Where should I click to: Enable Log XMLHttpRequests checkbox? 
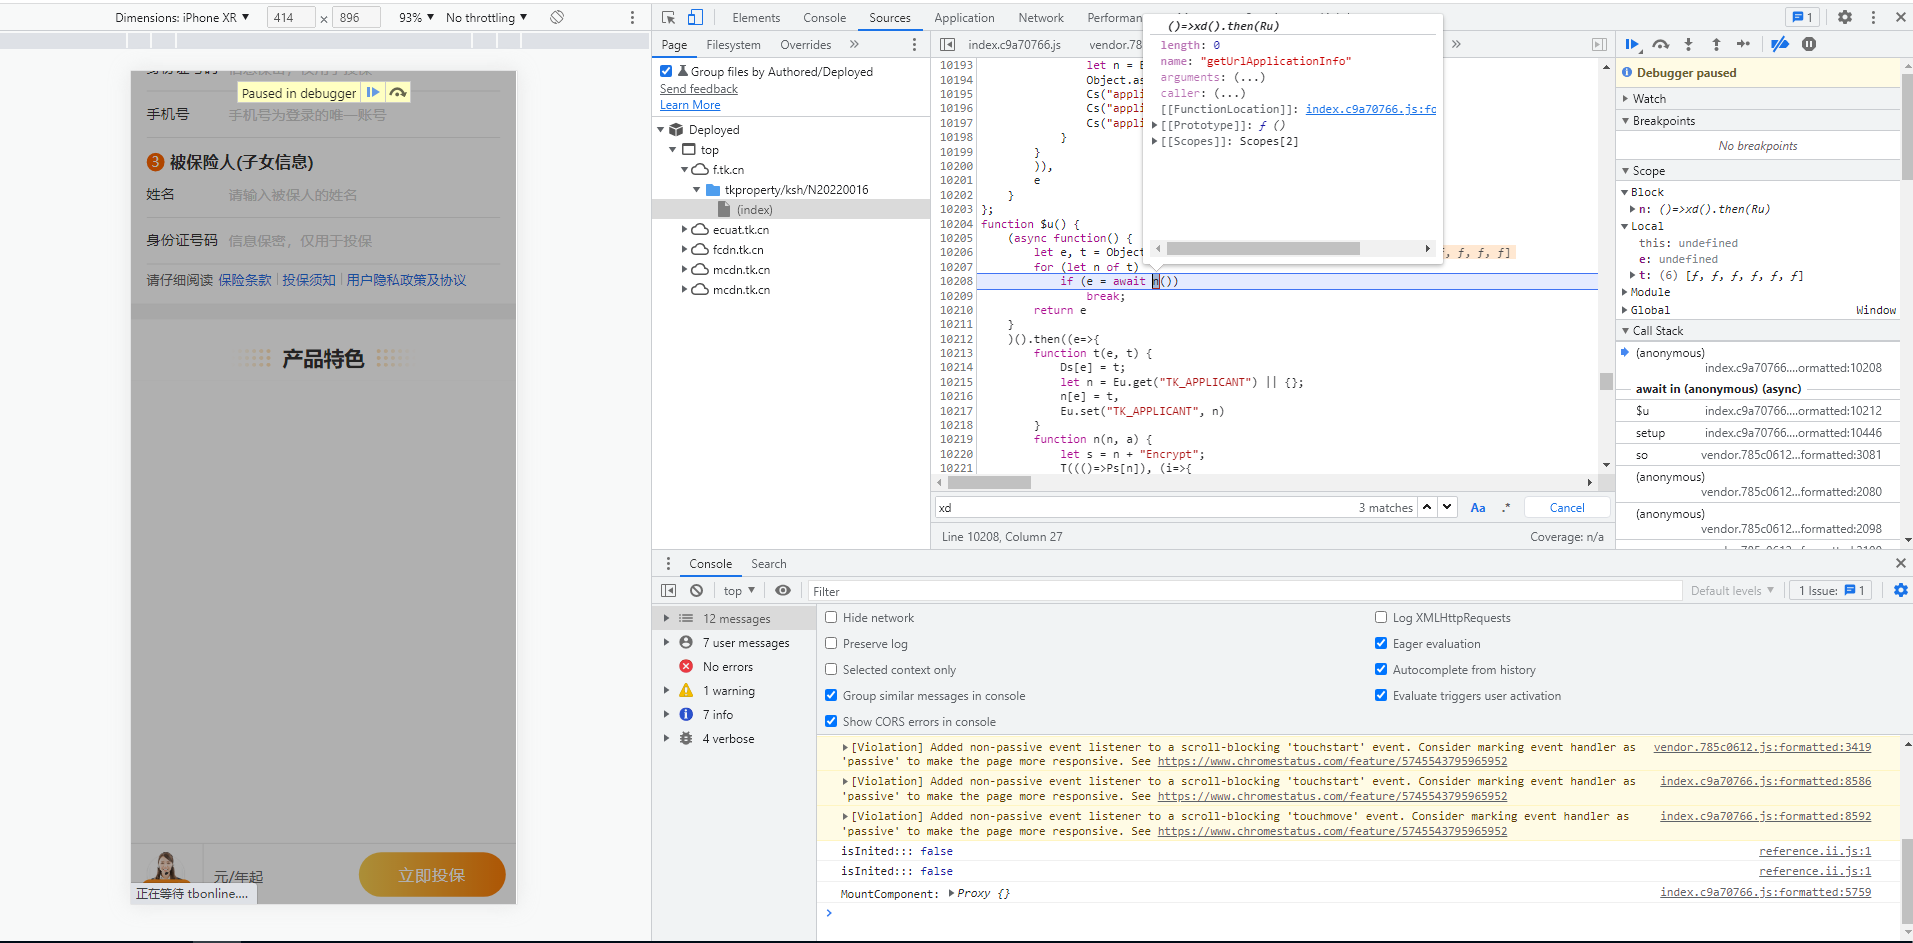(x=1381, y=617)
